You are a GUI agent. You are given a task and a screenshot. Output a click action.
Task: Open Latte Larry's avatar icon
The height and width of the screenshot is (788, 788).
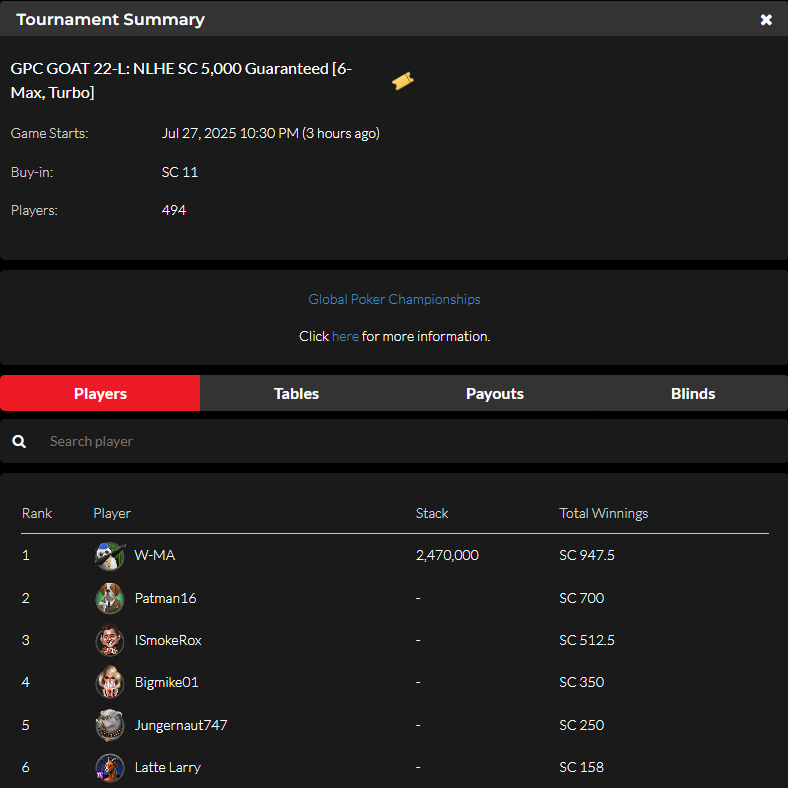[110, 767]
